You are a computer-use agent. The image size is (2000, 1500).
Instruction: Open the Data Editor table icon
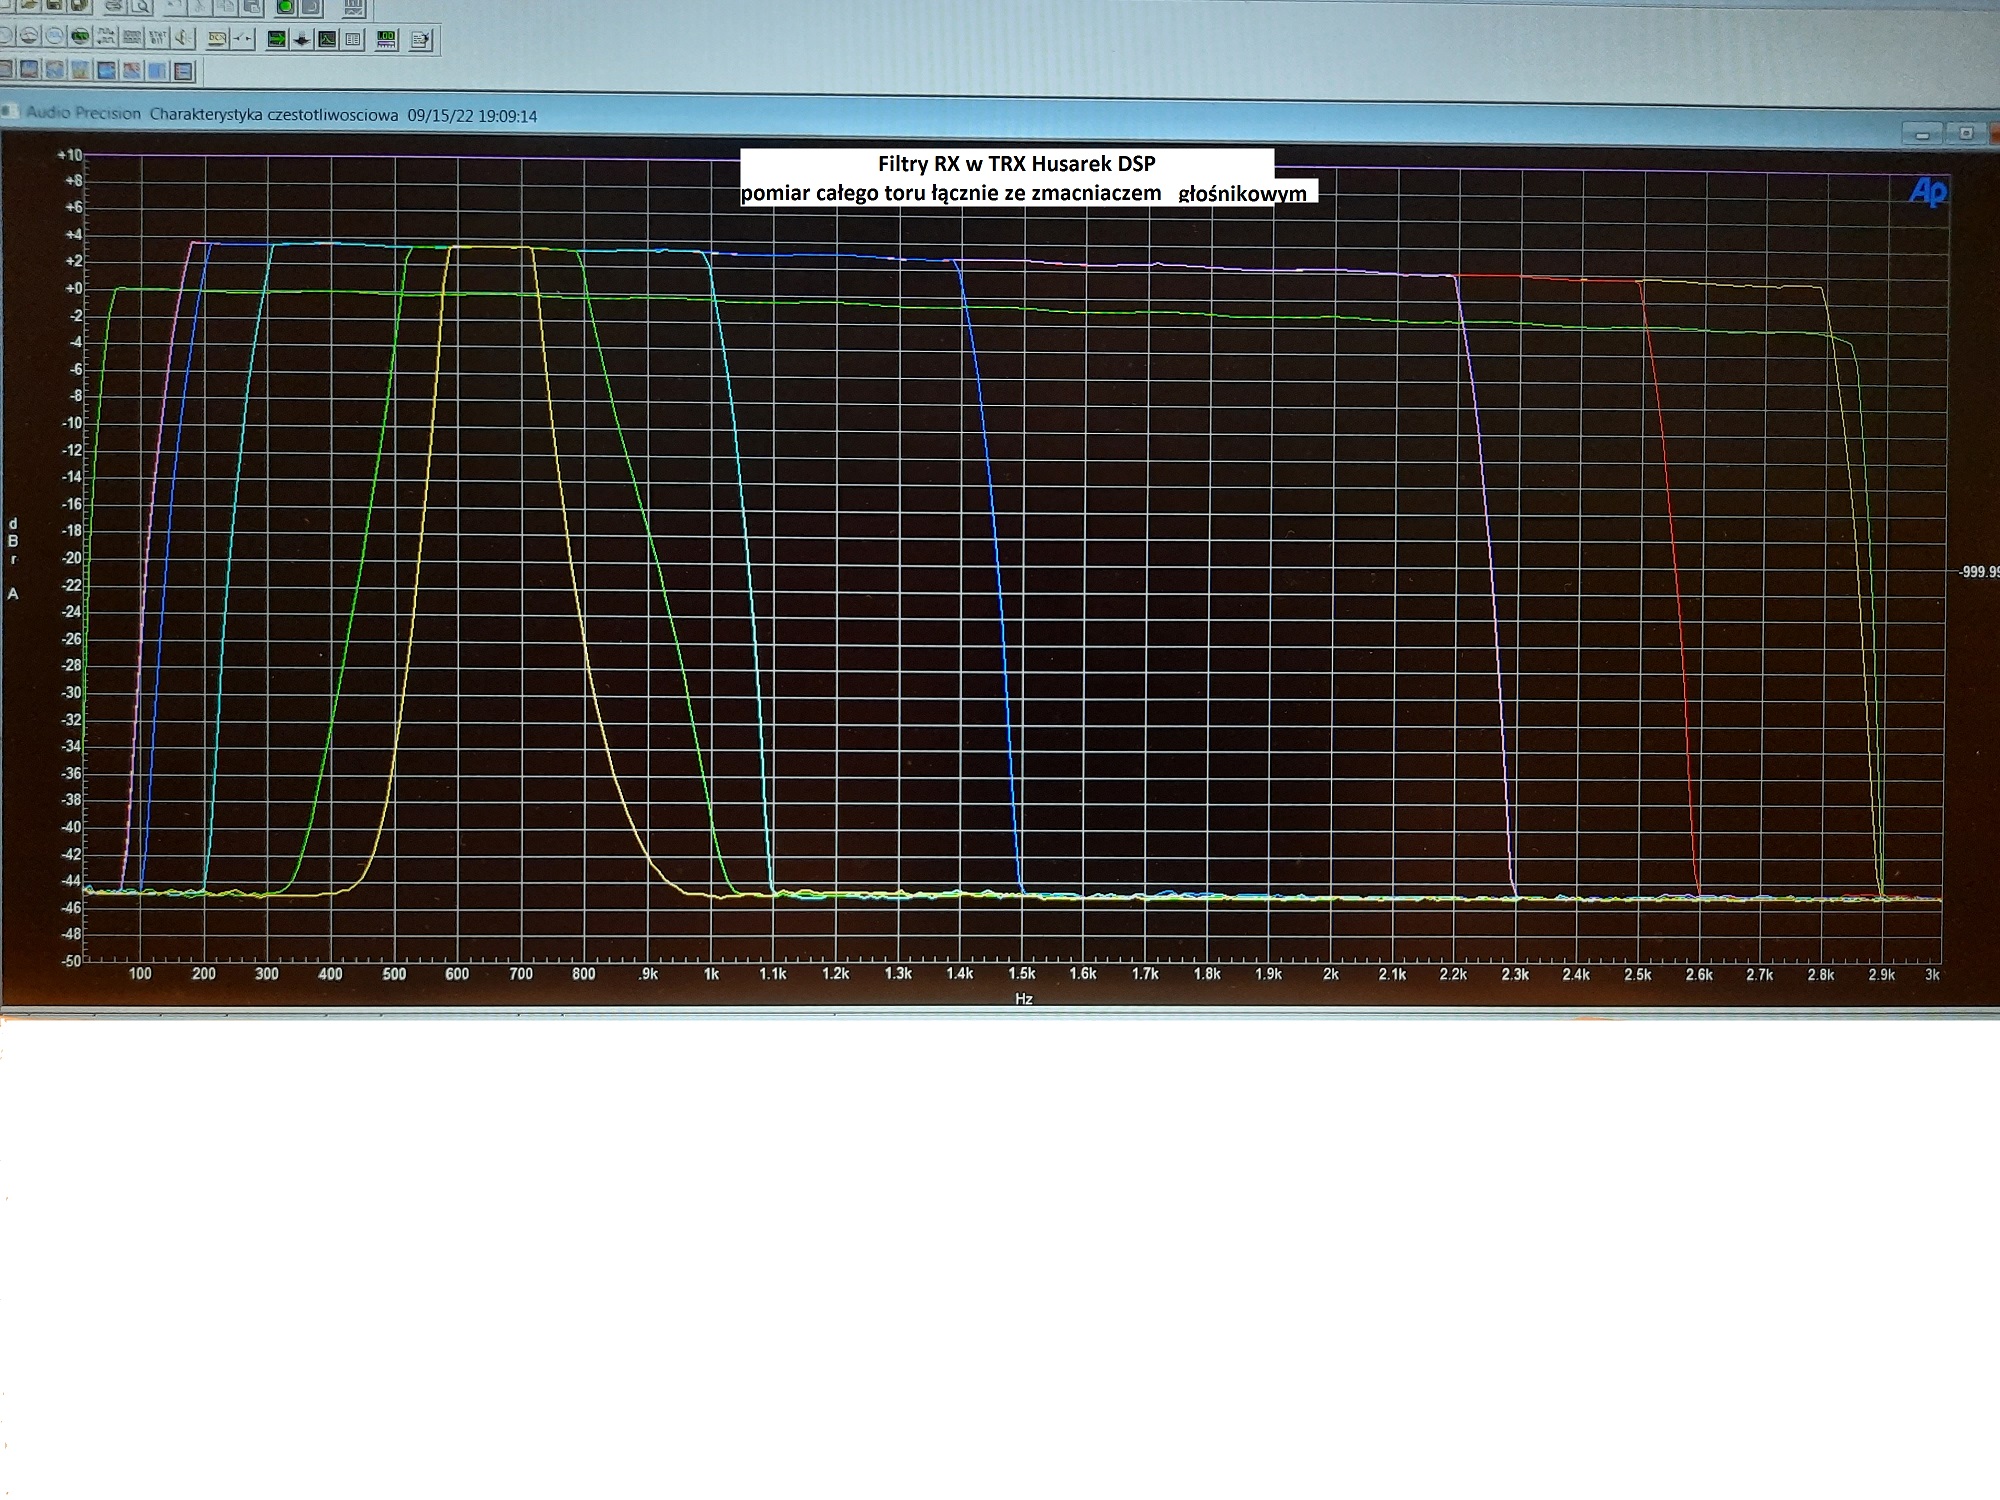353,39
